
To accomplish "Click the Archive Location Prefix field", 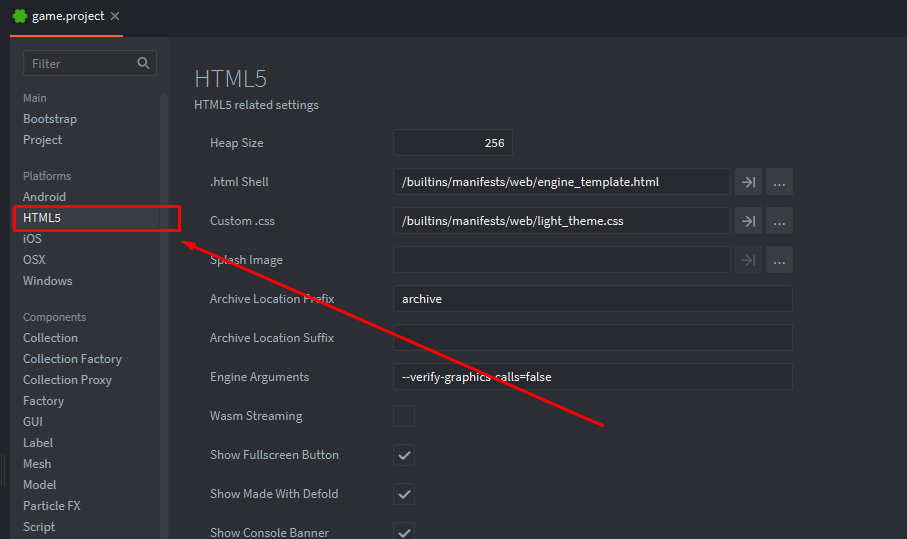I will (592, 299).
